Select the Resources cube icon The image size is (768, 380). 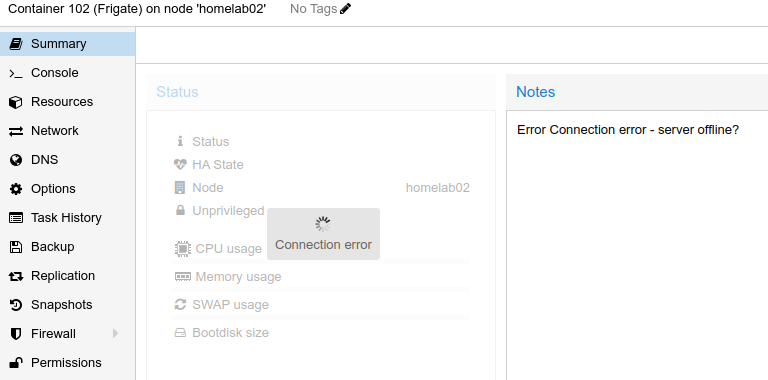16,102
